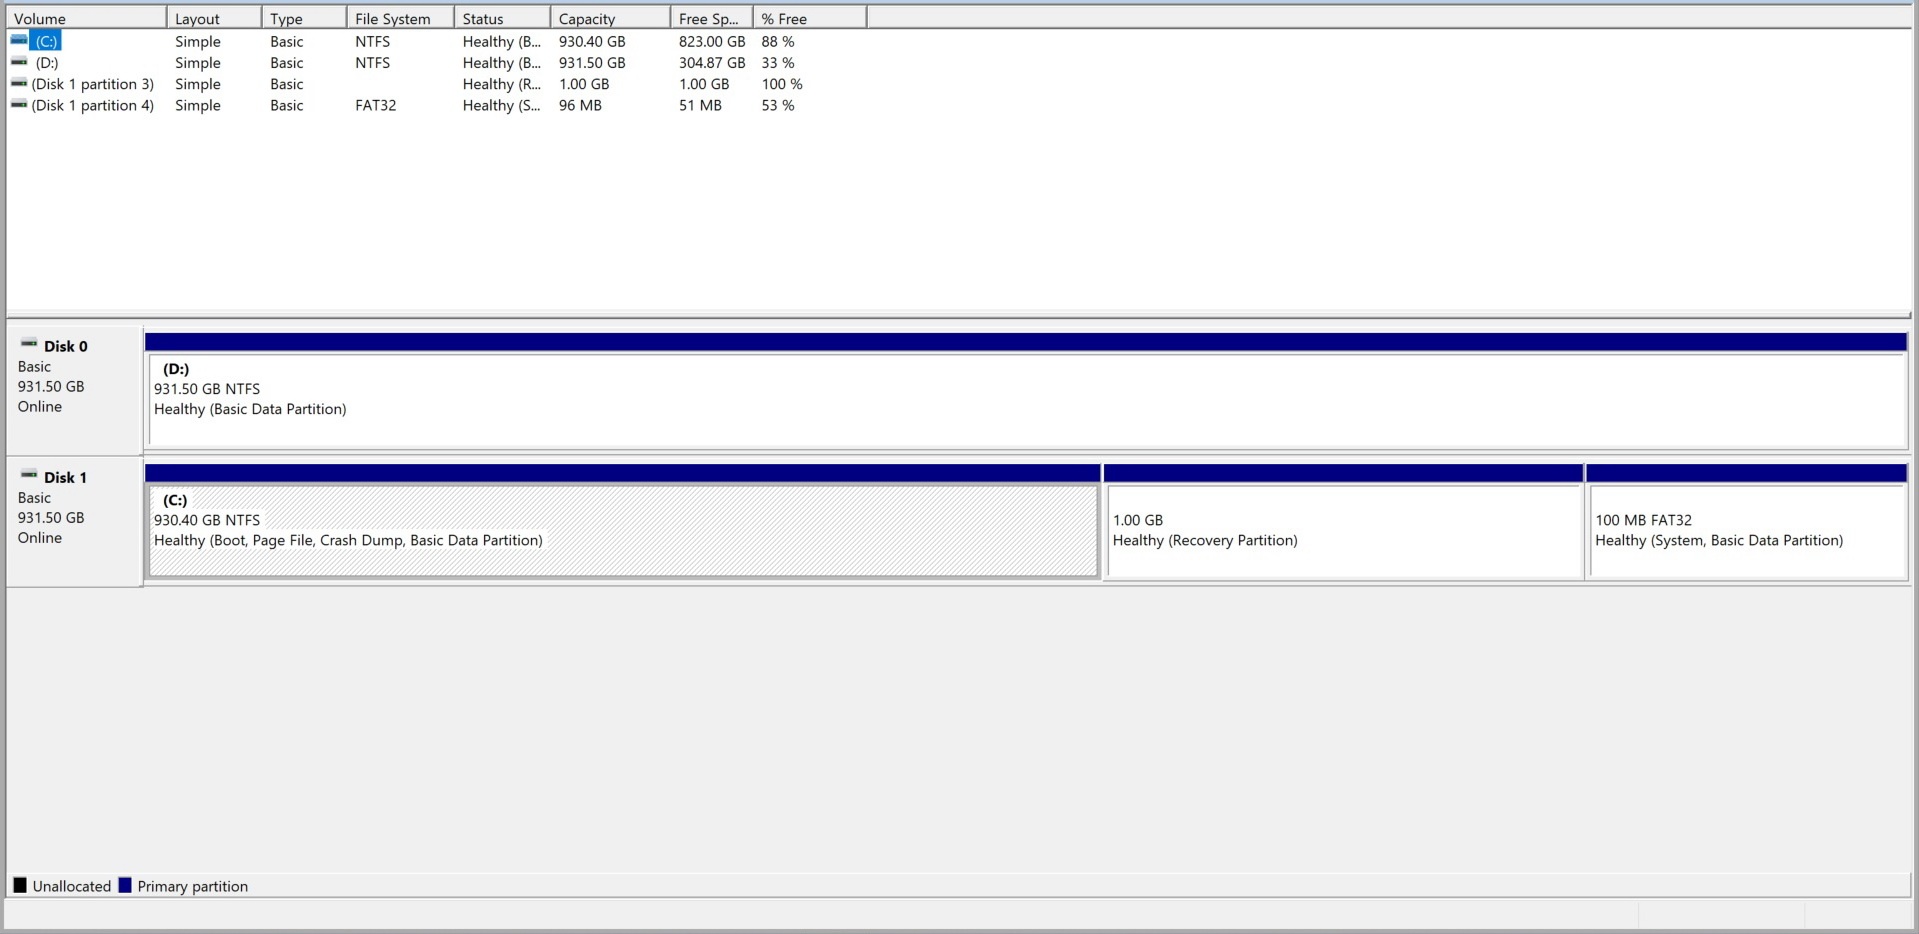Image resolution: width=1919 pixels, height=934 pixels.
Task: Select the C: partition in graphical view
Action: coord(600,530)
